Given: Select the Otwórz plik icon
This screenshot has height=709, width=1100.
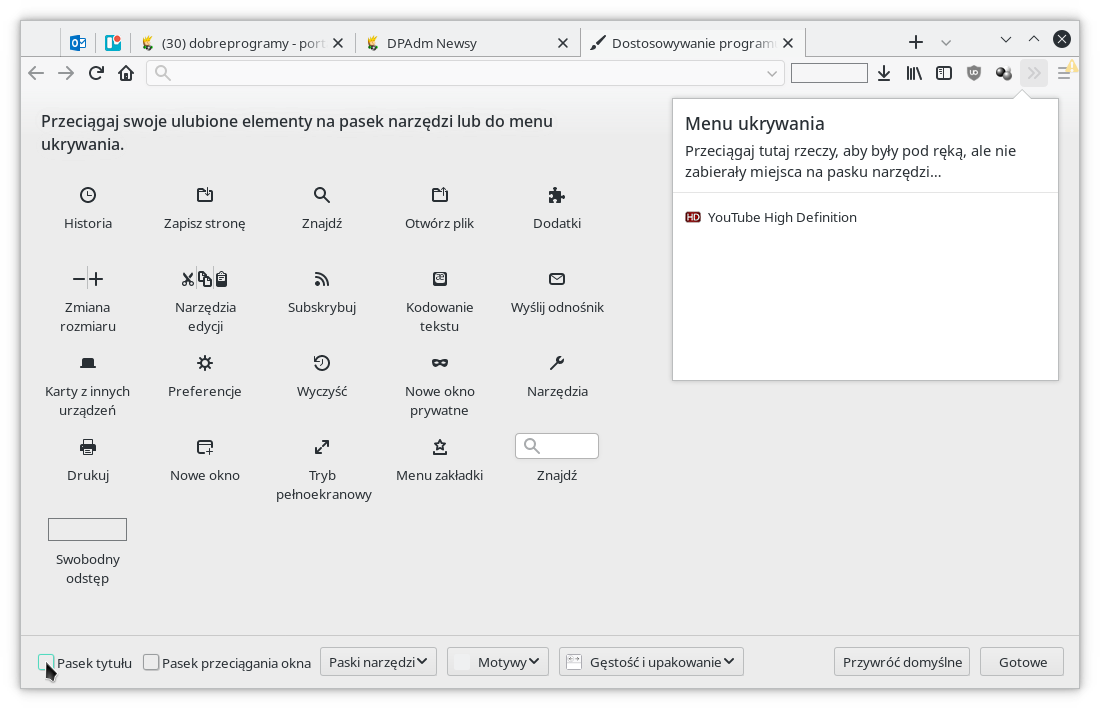Looking at the screenshot, I should (x=439, y=195).
